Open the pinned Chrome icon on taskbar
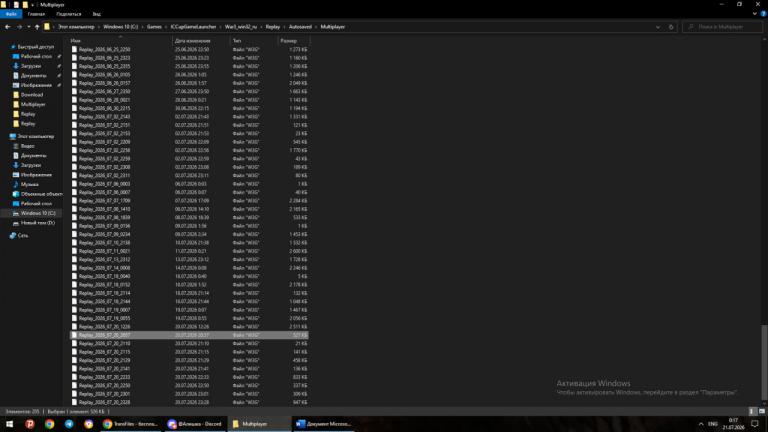This screenshot has height=432, width=768. click(x=49, y=424)
